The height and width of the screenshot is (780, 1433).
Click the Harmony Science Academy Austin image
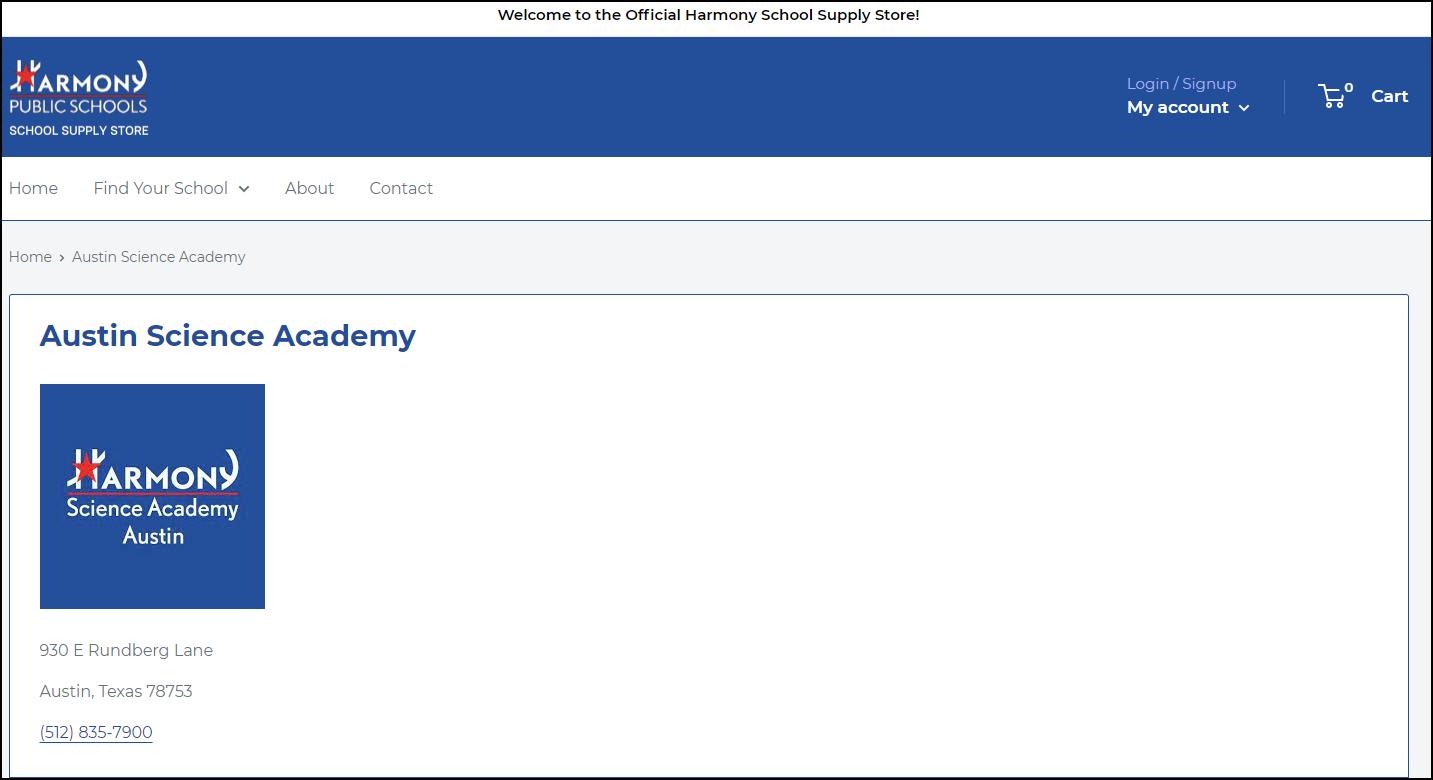point(152,496)
